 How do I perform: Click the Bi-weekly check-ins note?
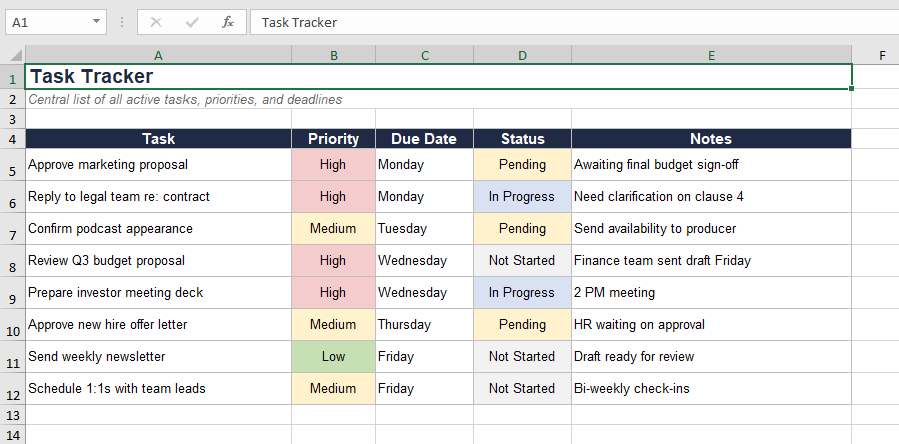click(712, 388)
